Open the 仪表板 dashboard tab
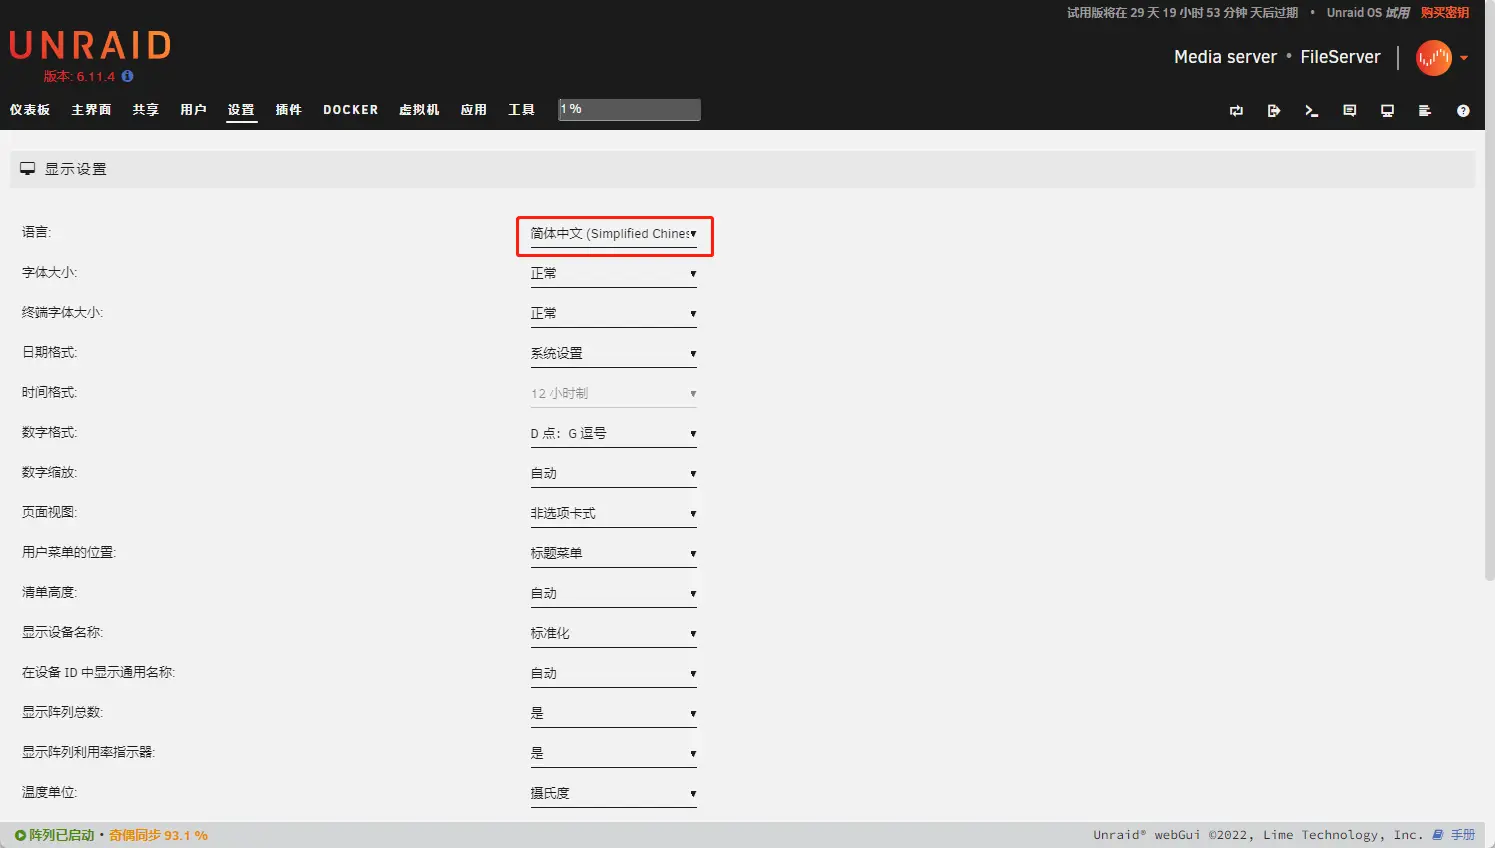 tap(30, 110)
